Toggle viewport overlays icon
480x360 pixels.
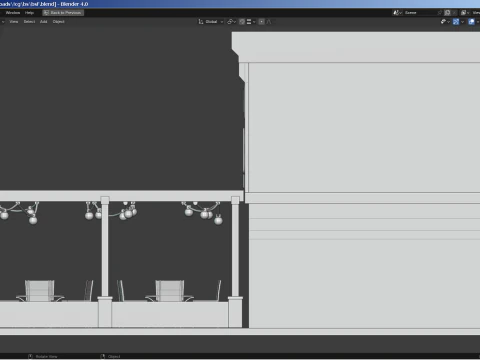click(471, 22)
